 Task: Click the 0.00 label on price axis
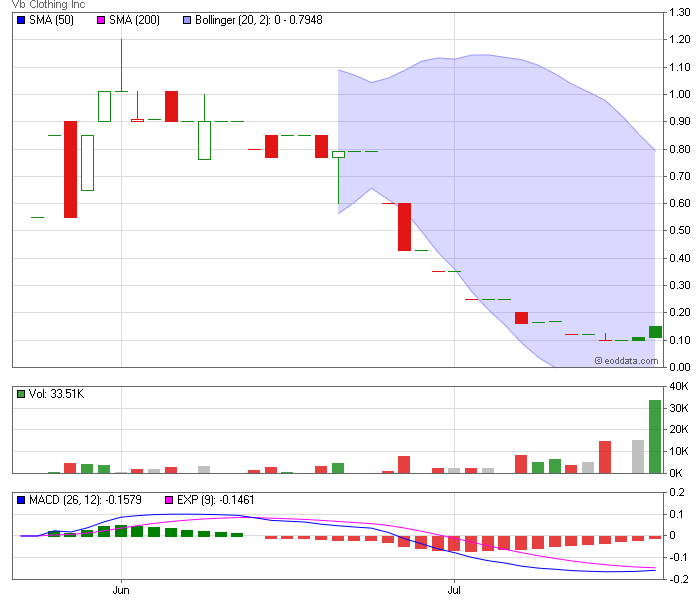(x=679, y=367)
